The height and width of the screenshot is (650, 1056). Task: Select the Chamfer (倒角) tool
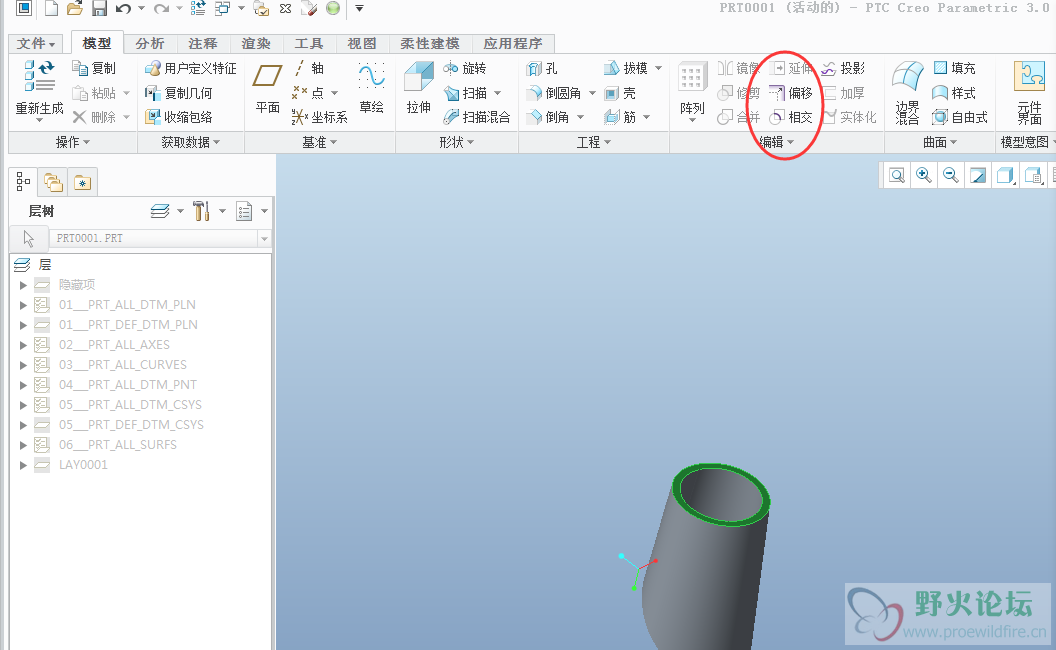(x=548, y=117)
